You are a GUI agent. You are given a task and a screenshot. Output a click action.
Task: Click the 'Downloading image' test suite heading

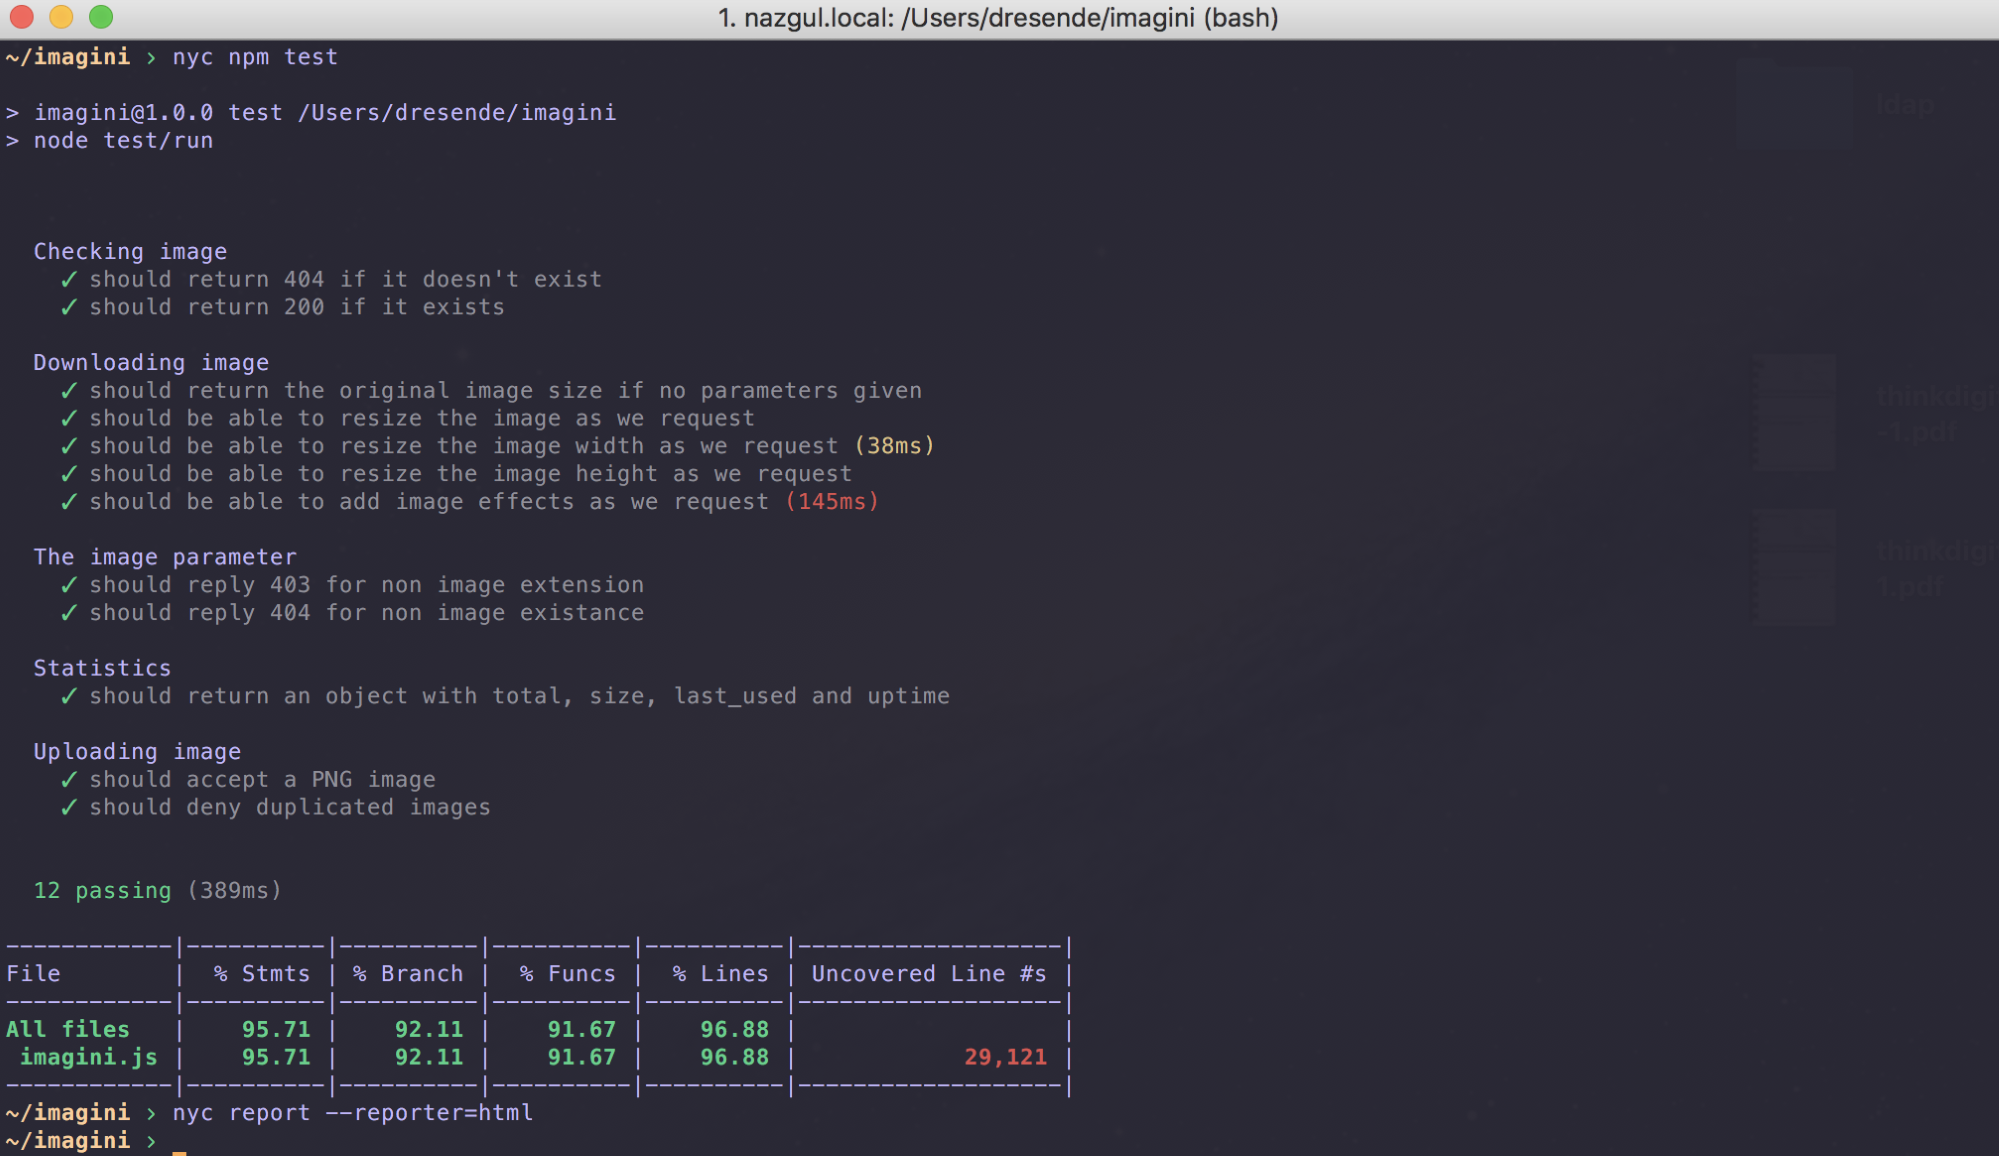coord(151,363)
